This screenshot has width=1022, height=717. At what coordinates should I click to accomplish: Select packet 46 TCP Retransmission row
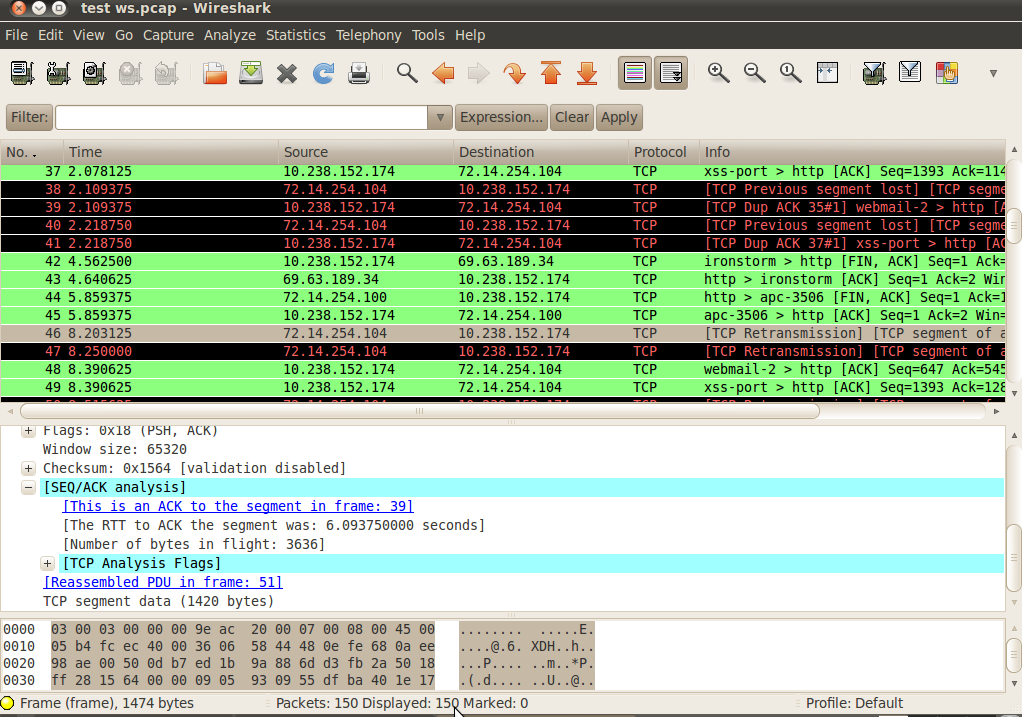coord(503,333)
